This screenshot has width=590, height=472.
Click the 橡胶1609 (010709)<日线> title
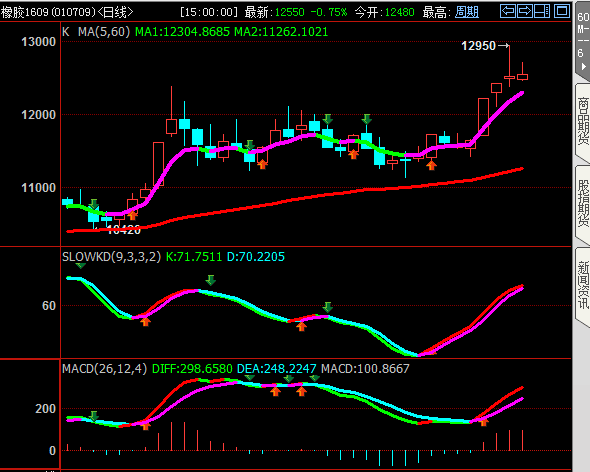(67, 12)
